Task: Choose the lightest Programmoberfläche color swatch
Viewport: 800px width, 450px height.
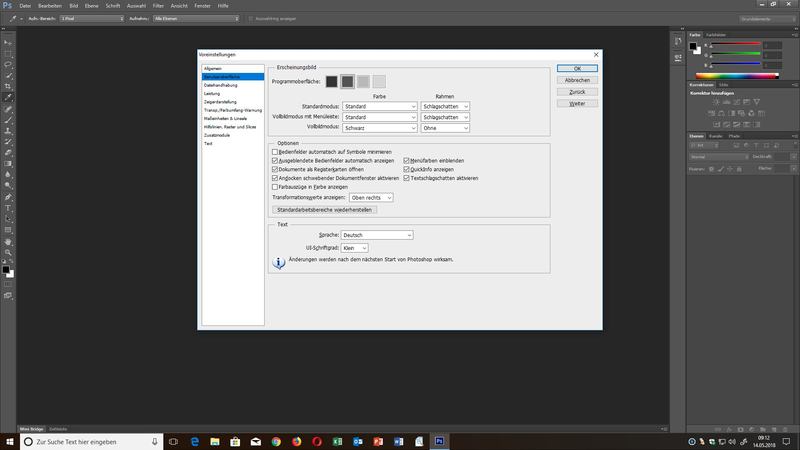Action: [x=379, y=81]
